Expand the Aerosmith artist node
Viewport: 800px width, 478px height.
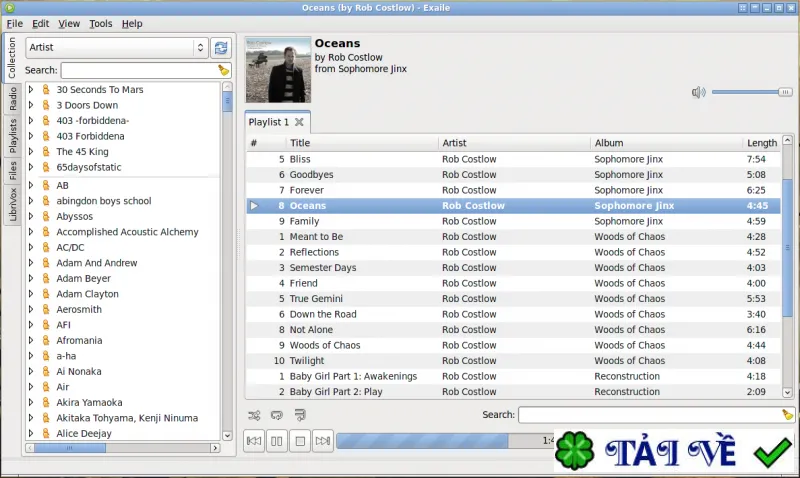pos(31,310)
